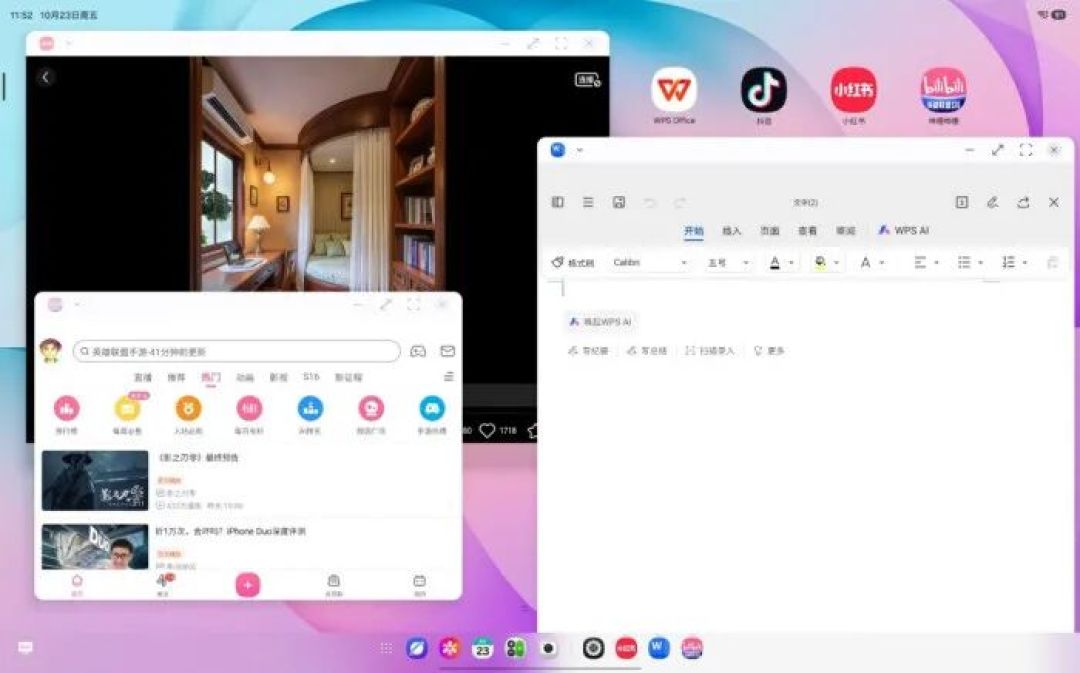The image size is (1080, 673).
Task: Click WPS pen annotation icon
Action: coord(993,202)
